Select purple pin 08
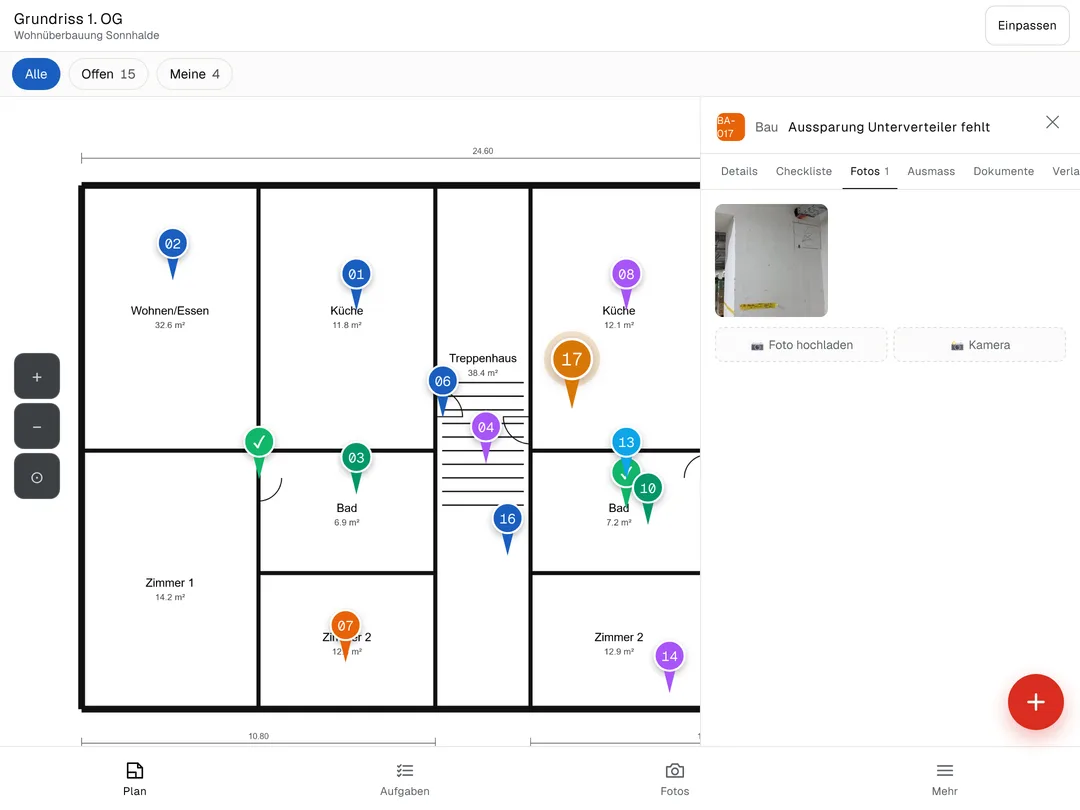Viewport: 1080px width, 810px height. [x=626, y=274]
